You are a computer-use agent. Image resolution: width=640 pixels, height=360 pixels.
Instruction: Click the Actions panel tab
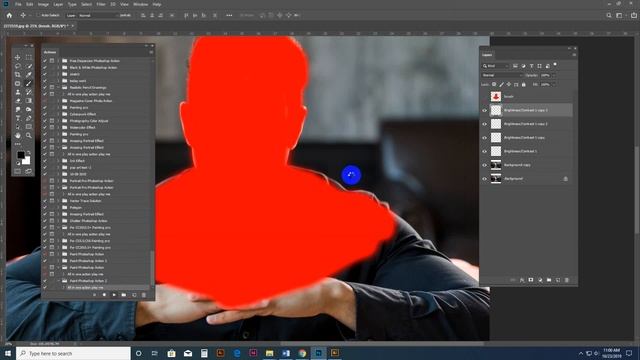click(50, 52)
